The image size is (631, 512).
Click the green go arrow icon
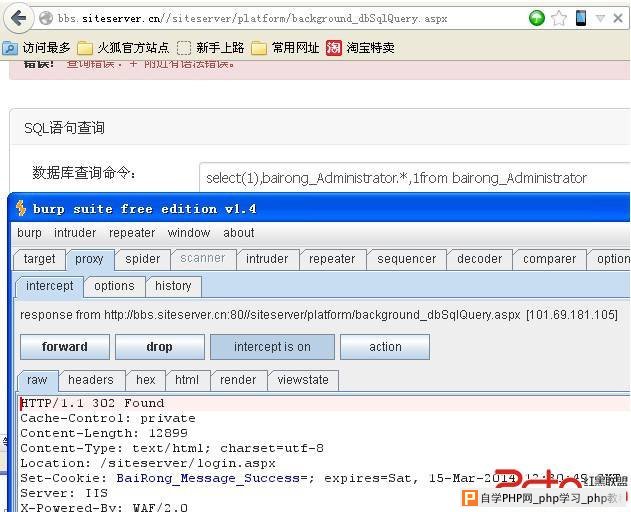click(536, 18)
